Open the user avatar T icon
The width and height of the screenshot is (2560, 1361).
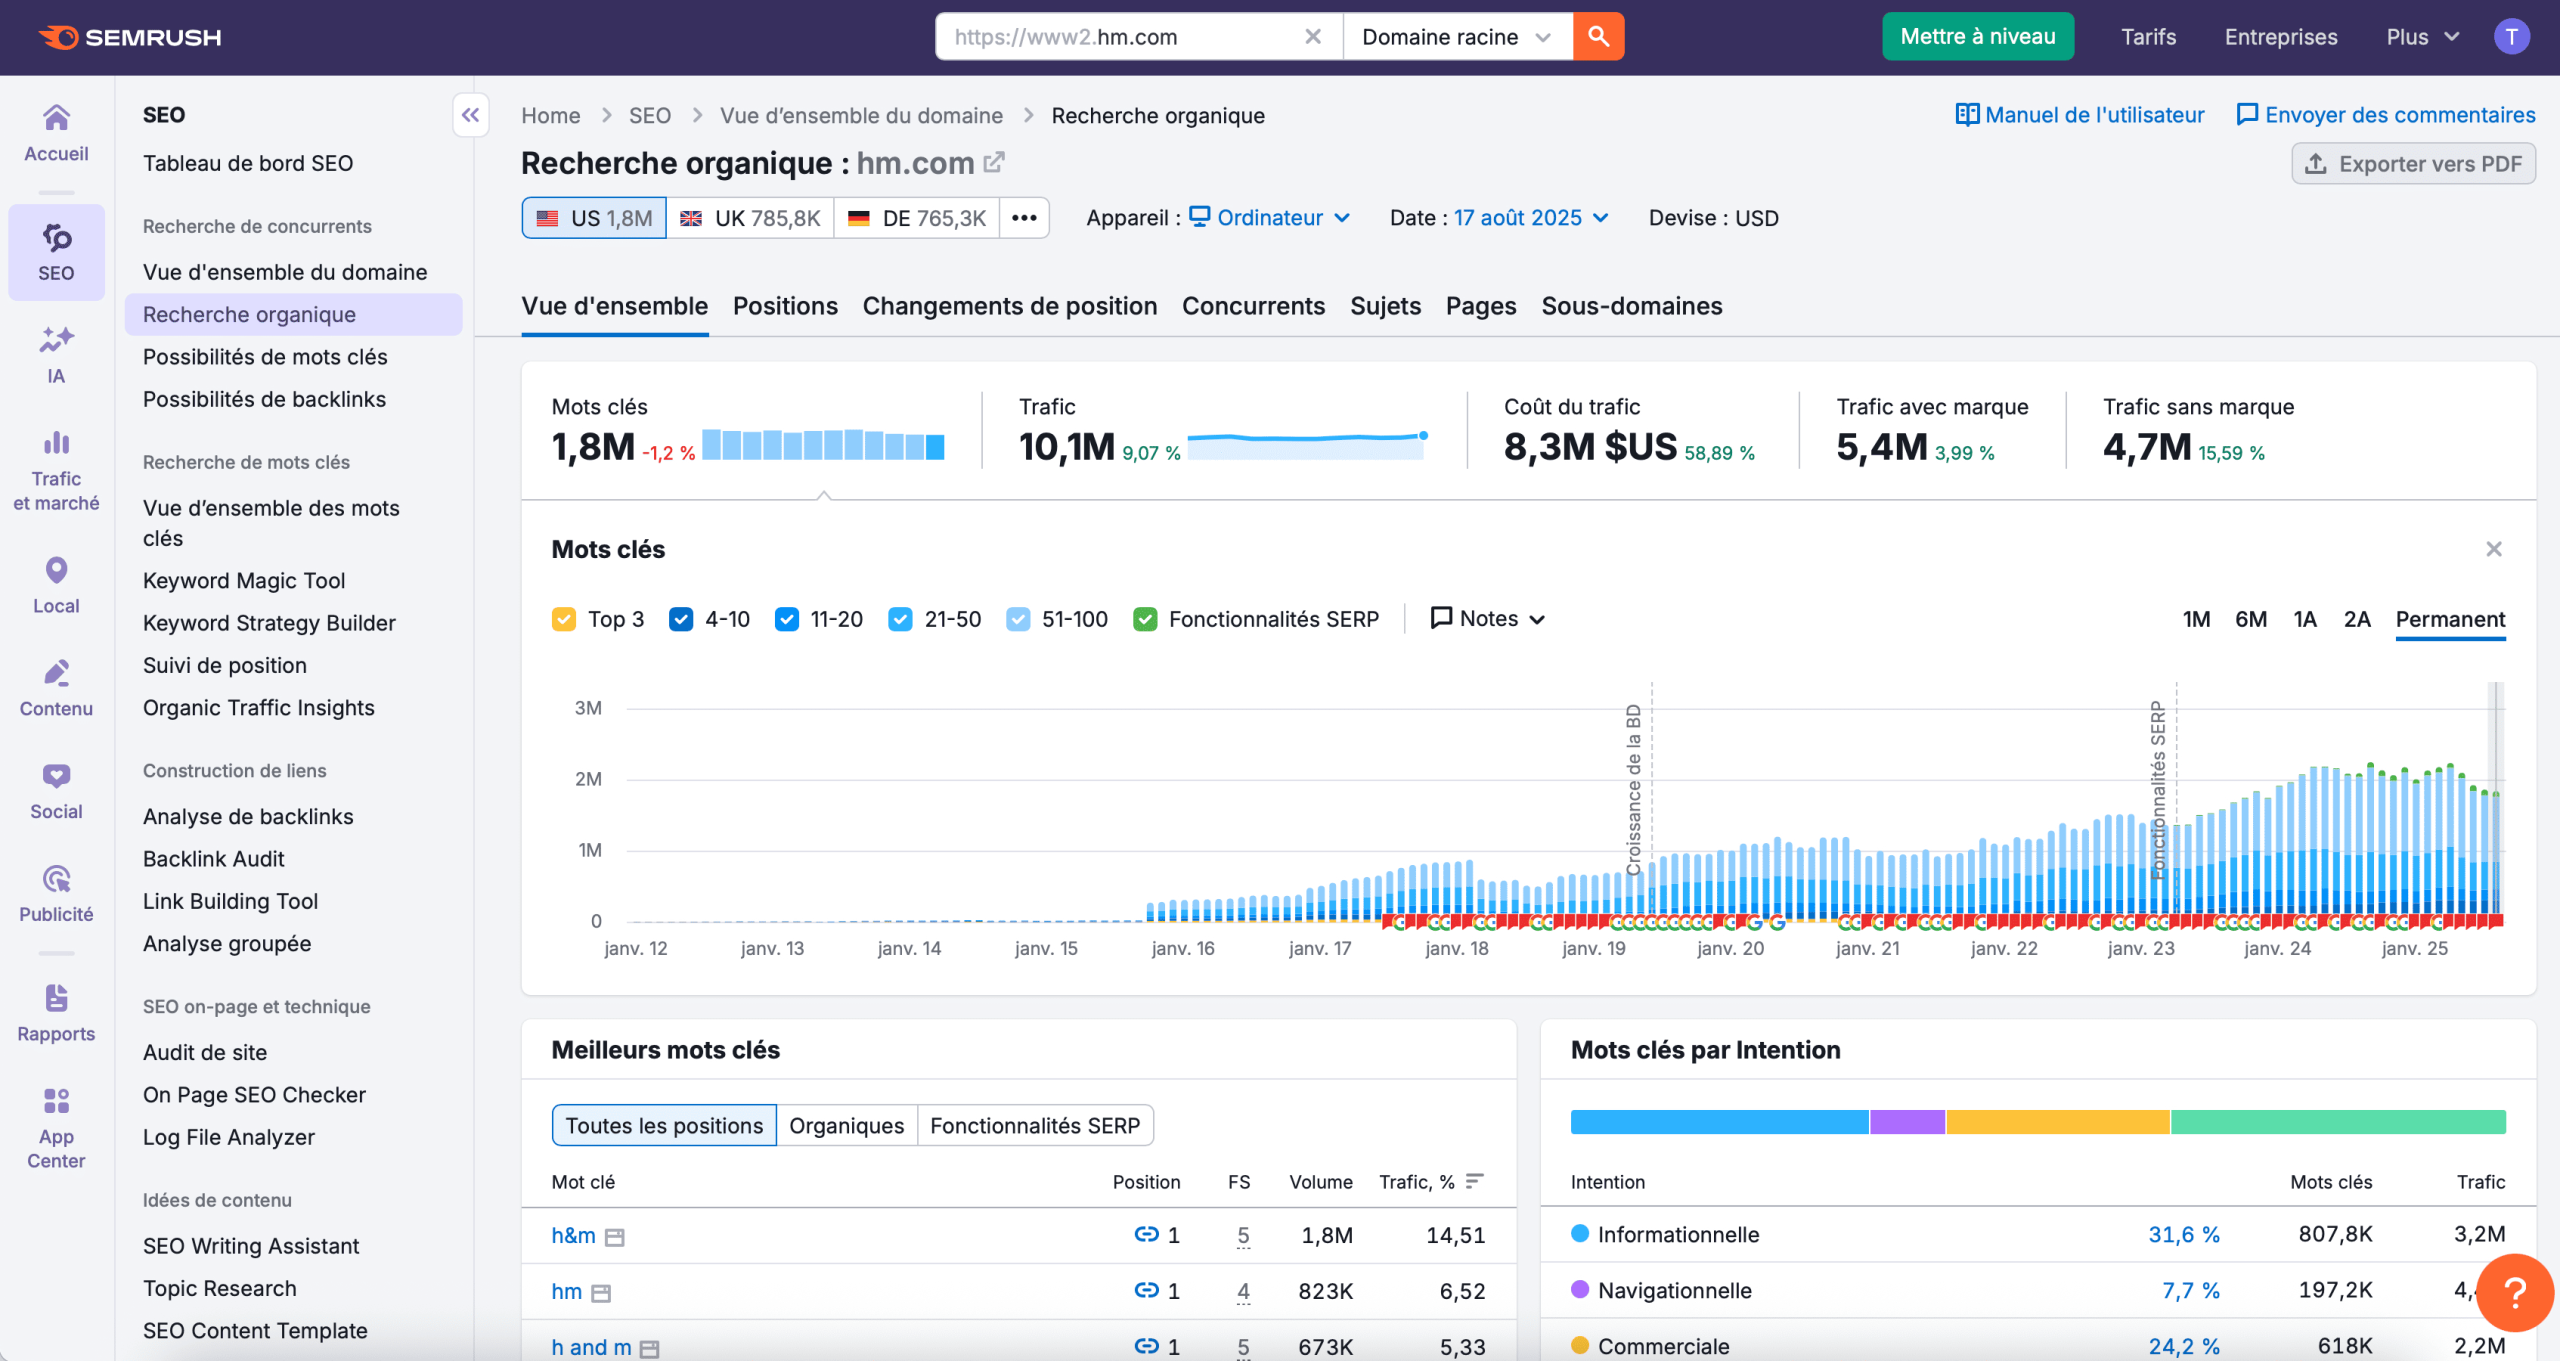pos(2511,37)
